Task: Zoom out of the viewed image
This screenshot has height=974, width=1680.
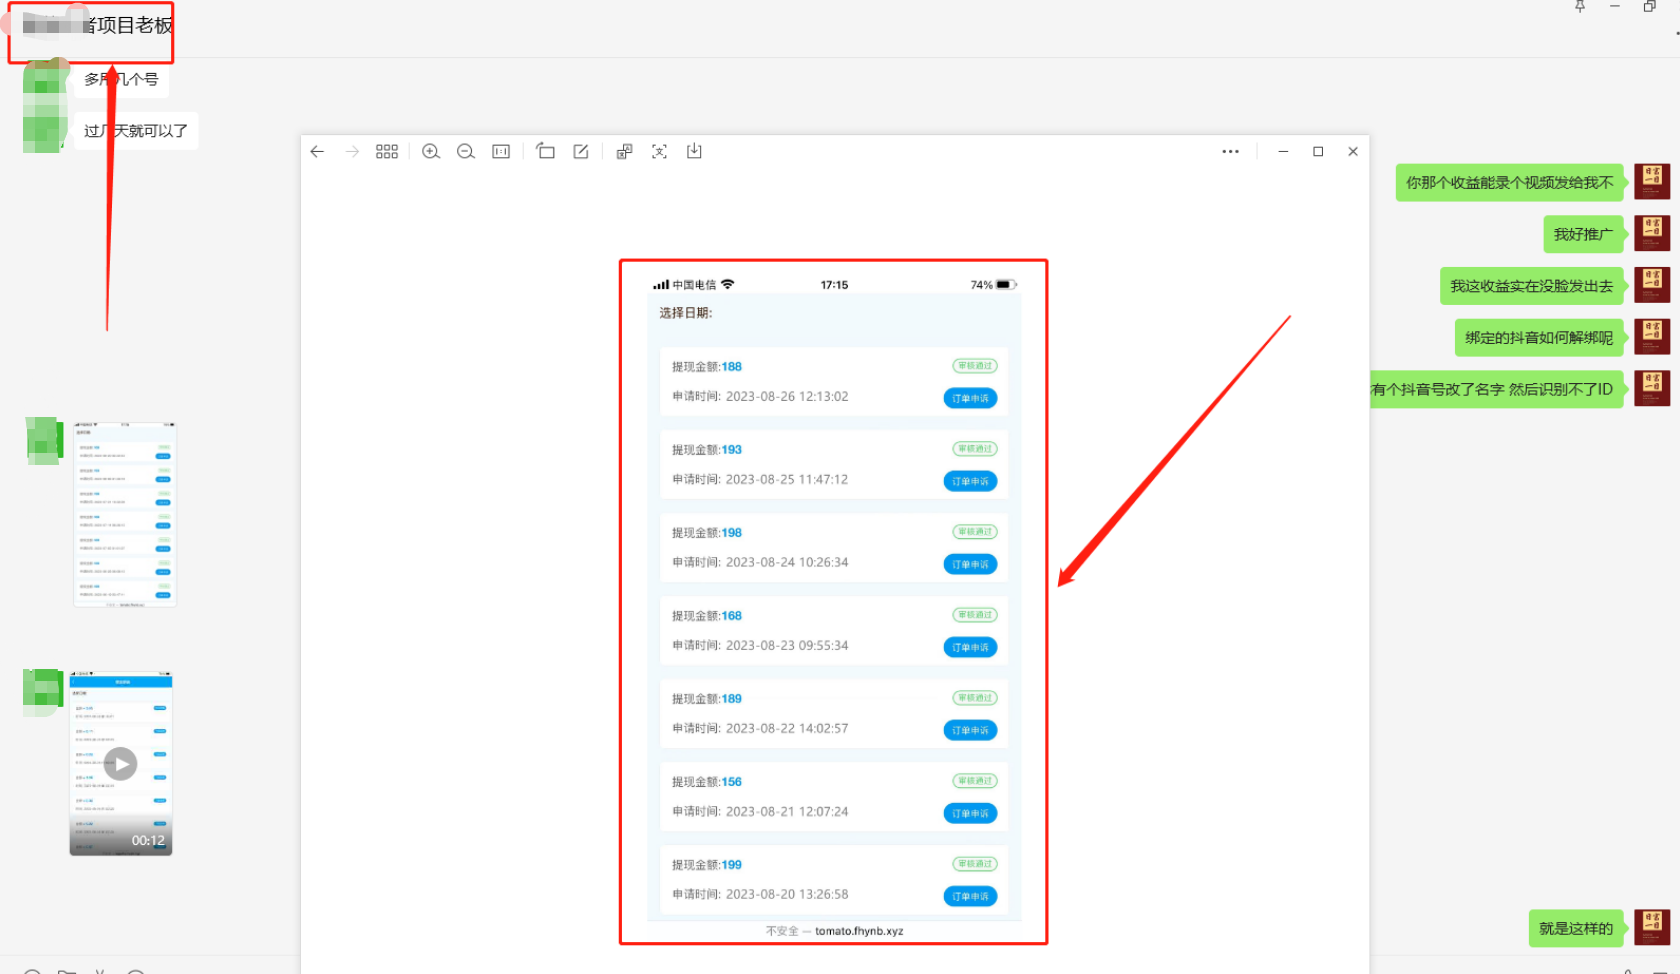Action: click(x=466, y=152)
